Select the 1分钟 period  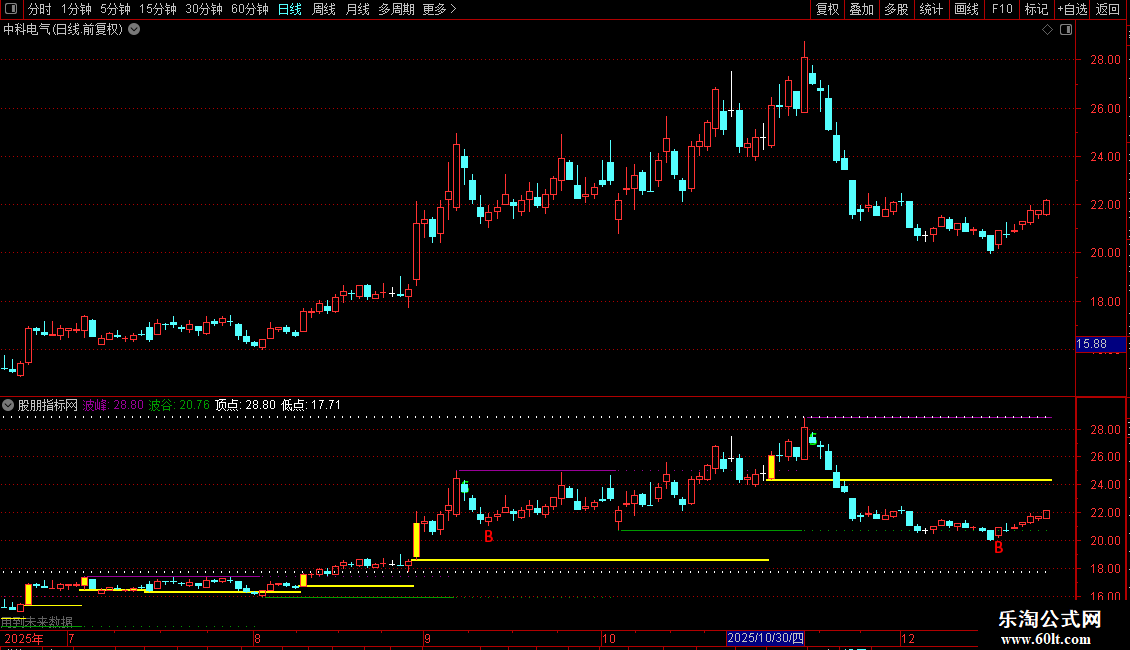coord(76,9)
